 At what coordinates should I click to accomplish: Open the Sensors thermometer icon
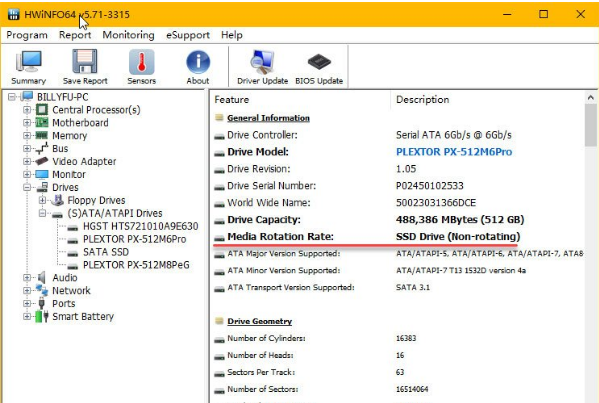[141, 62]
